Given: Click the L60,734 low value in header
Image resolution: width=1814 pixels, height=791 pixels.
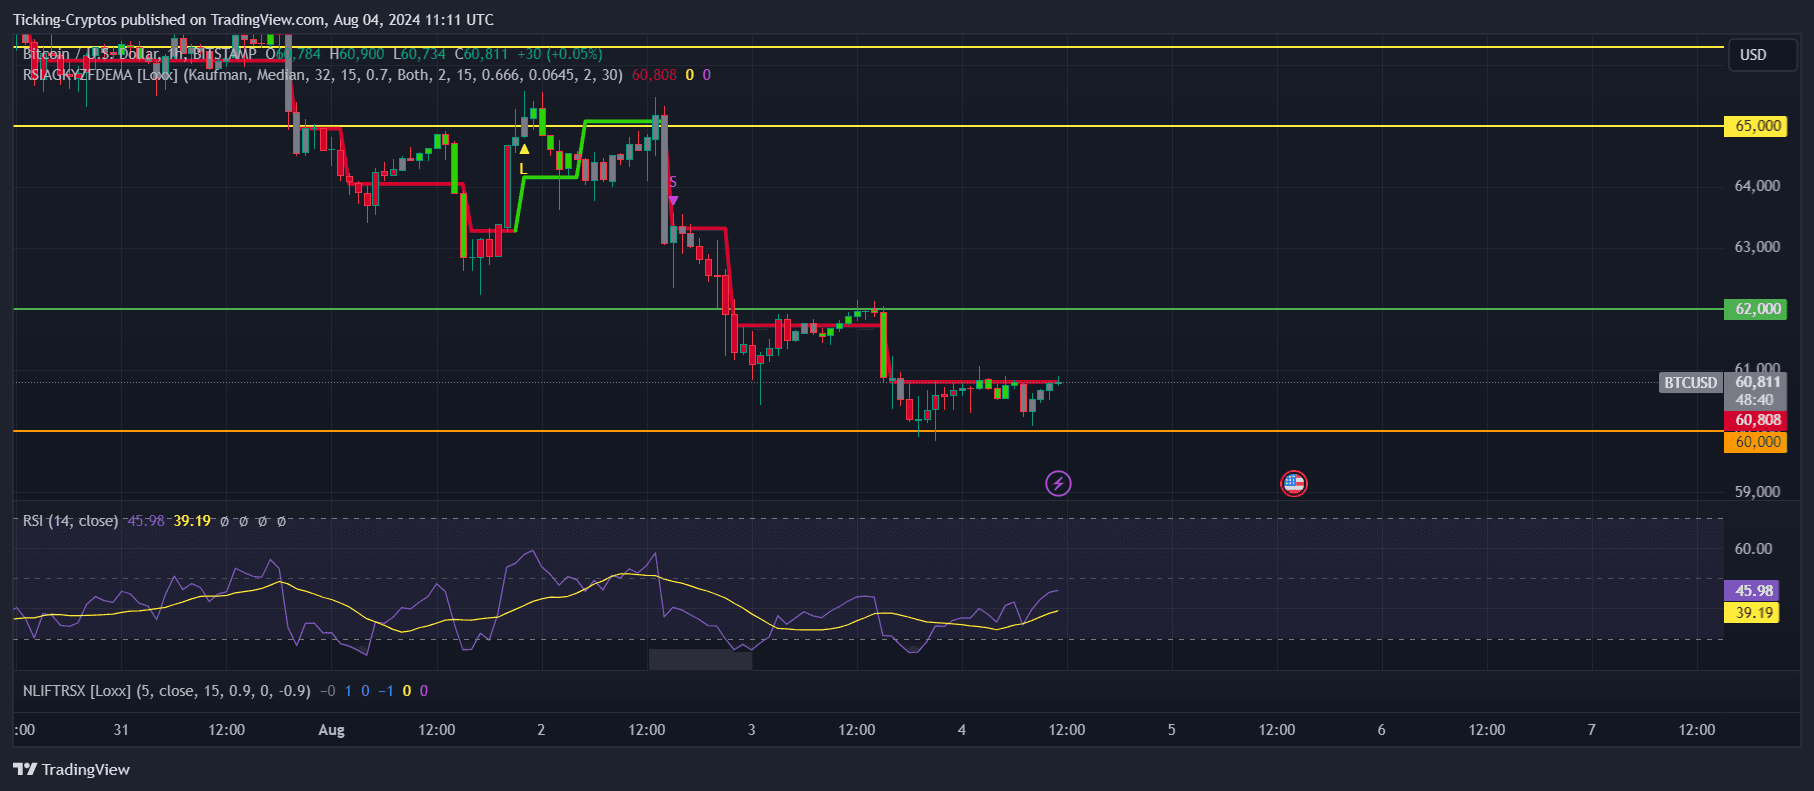Looking at the screenshot, I should (419, 54).
